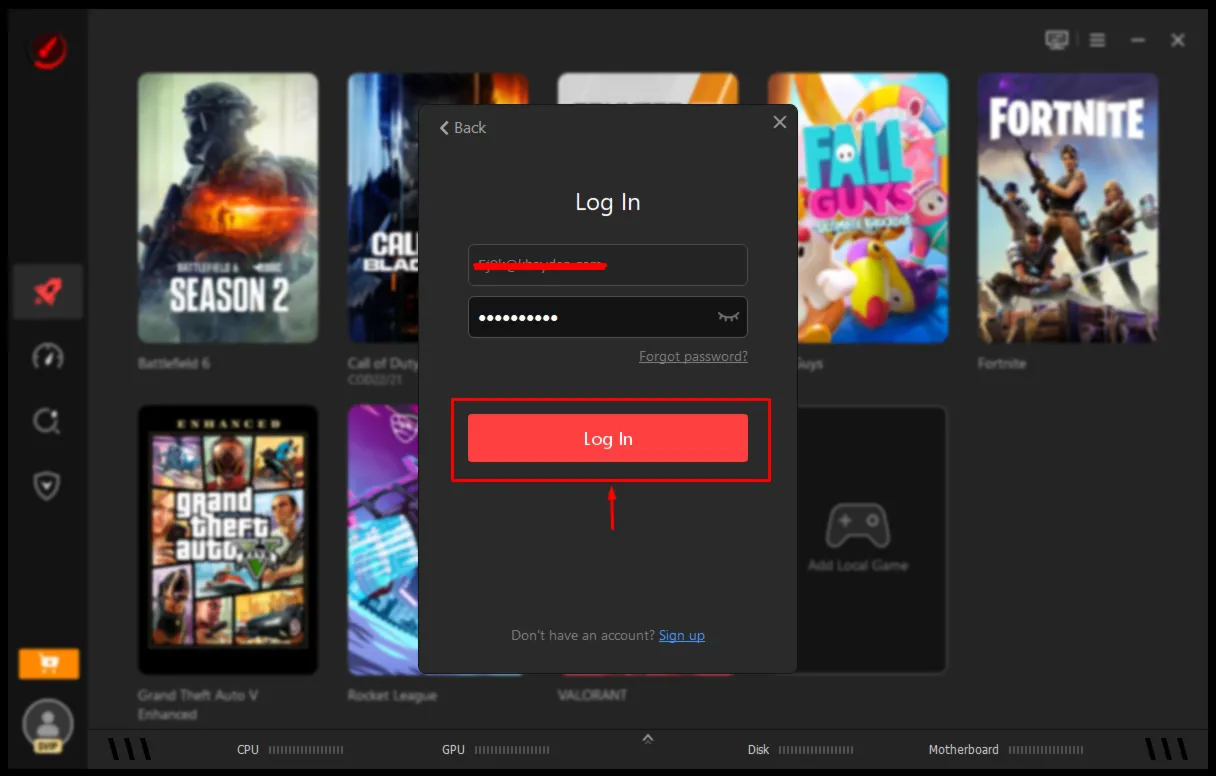Select the Grand Theft Auto V cover

pos(228,540)
